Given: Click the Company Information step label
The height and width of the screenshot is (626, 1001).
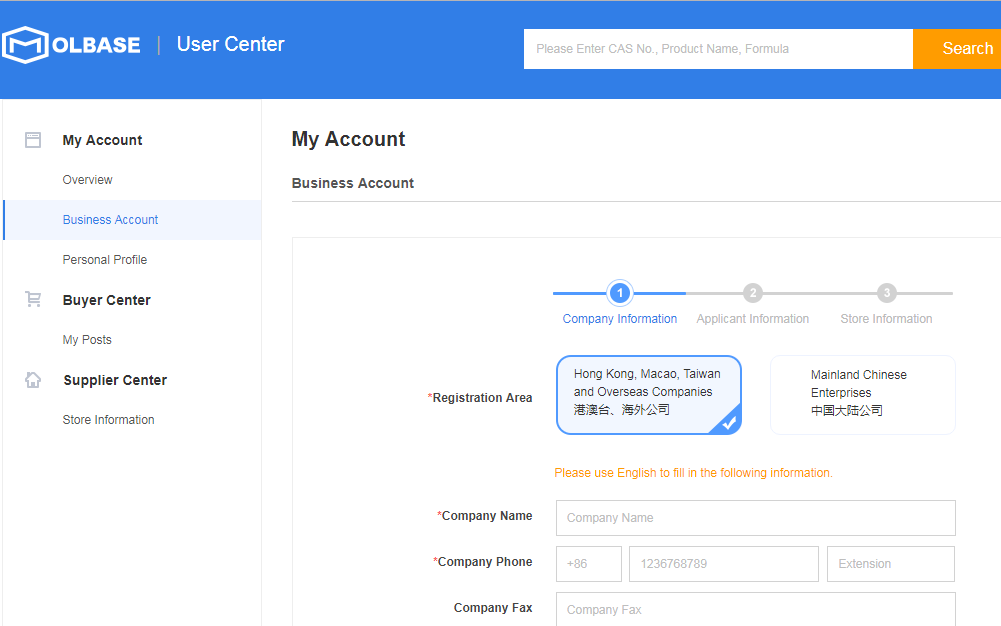Looking at the screenshot, I should [620, 319].
